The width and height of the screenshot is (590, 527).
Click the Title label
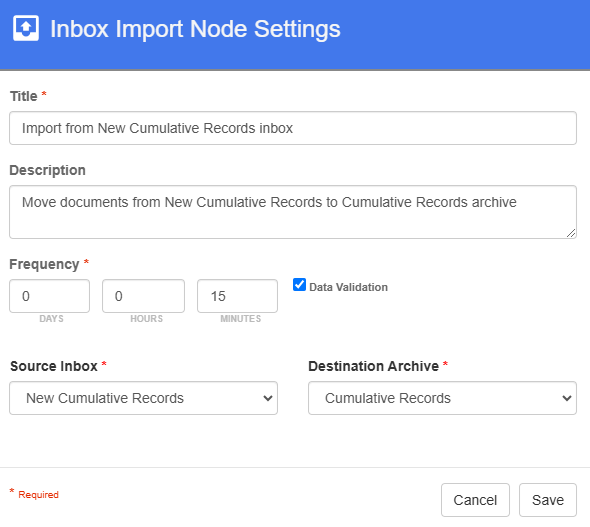pyautogui.click(x=23, y=96)
